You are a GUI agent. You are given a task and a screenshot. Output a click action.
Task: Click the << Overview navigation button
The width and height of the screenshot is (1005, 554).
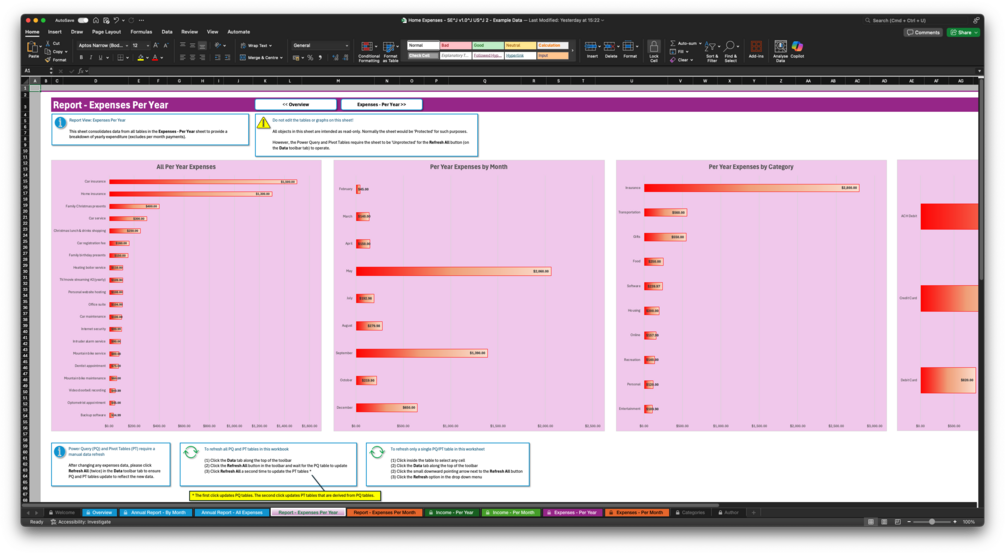295,104
